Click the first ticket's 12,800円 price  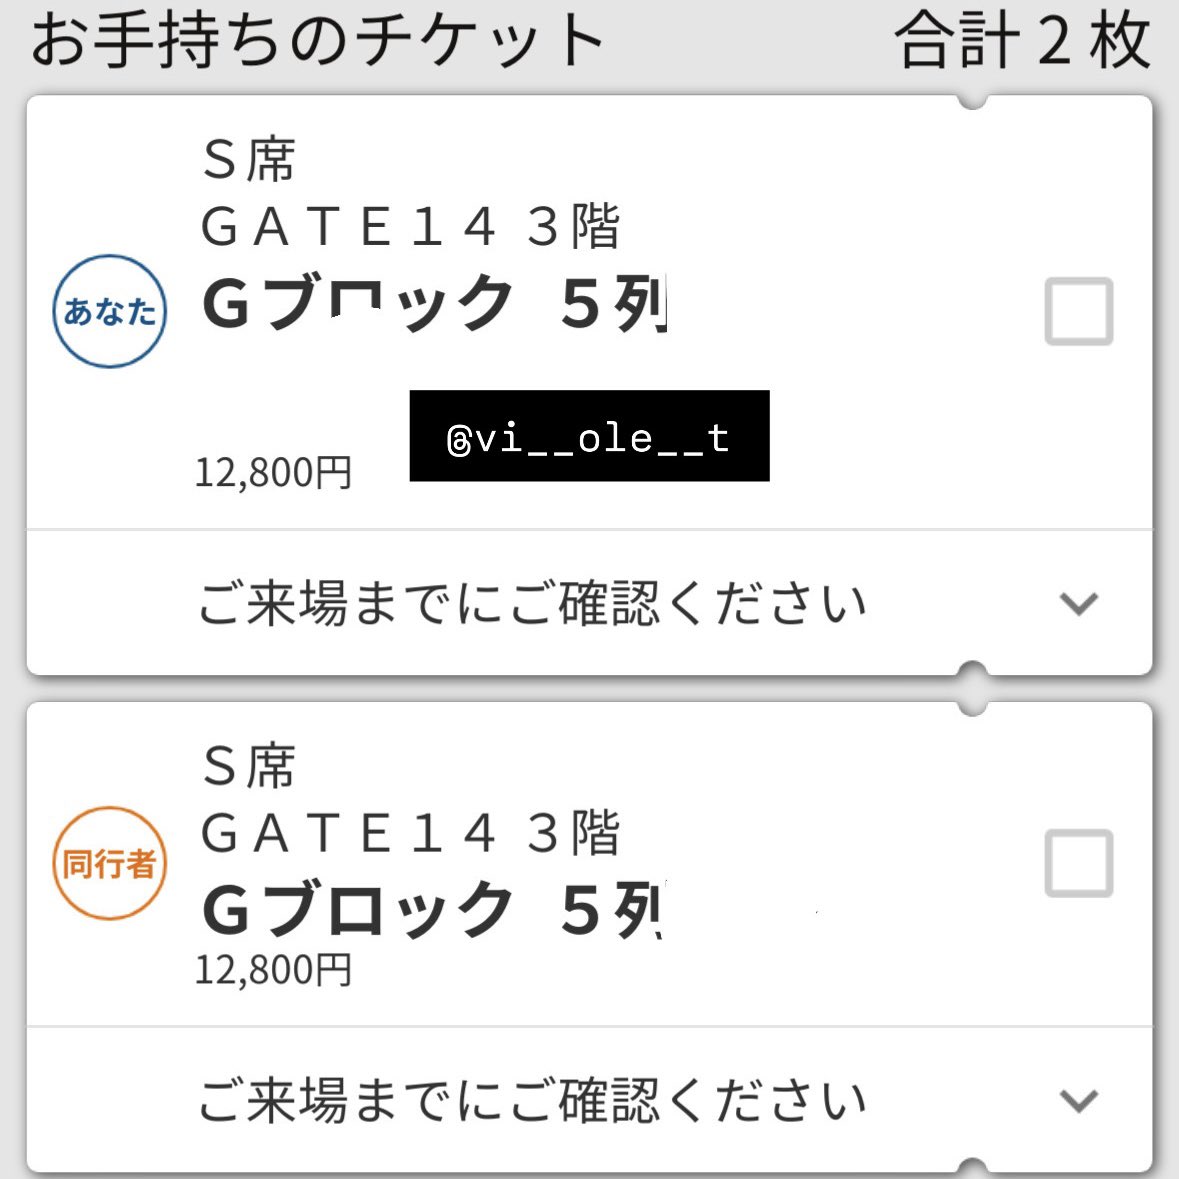pyautogui.click(x=274, y=473)
